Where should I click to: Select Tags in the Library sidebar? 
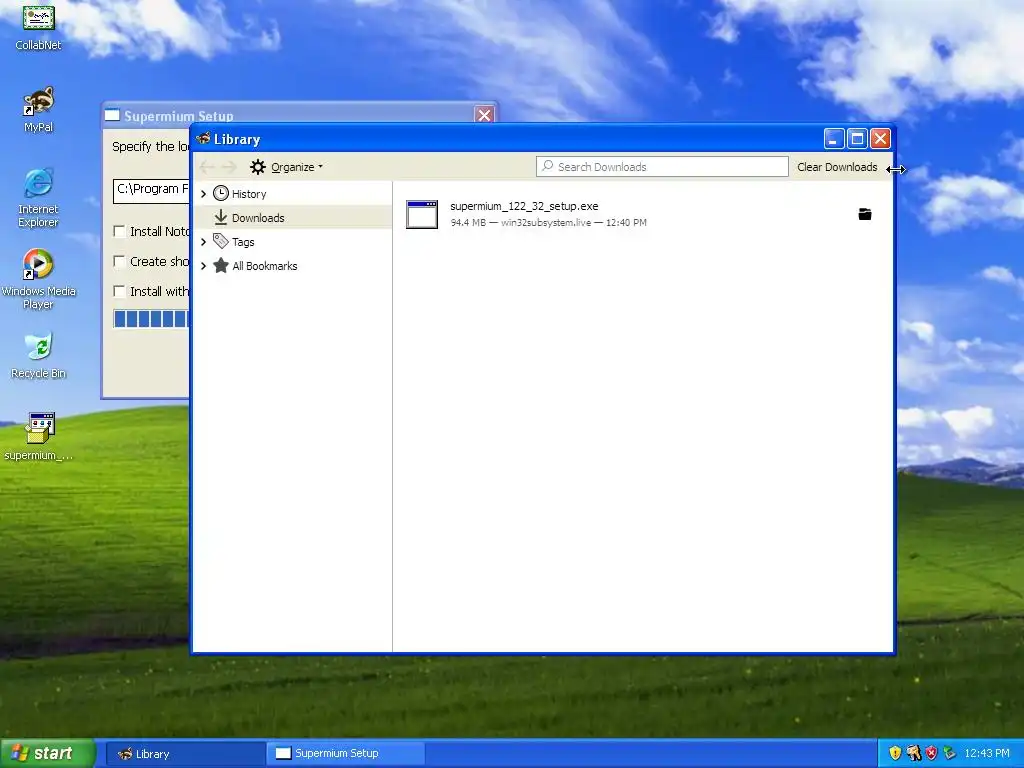tap(293, 242)
